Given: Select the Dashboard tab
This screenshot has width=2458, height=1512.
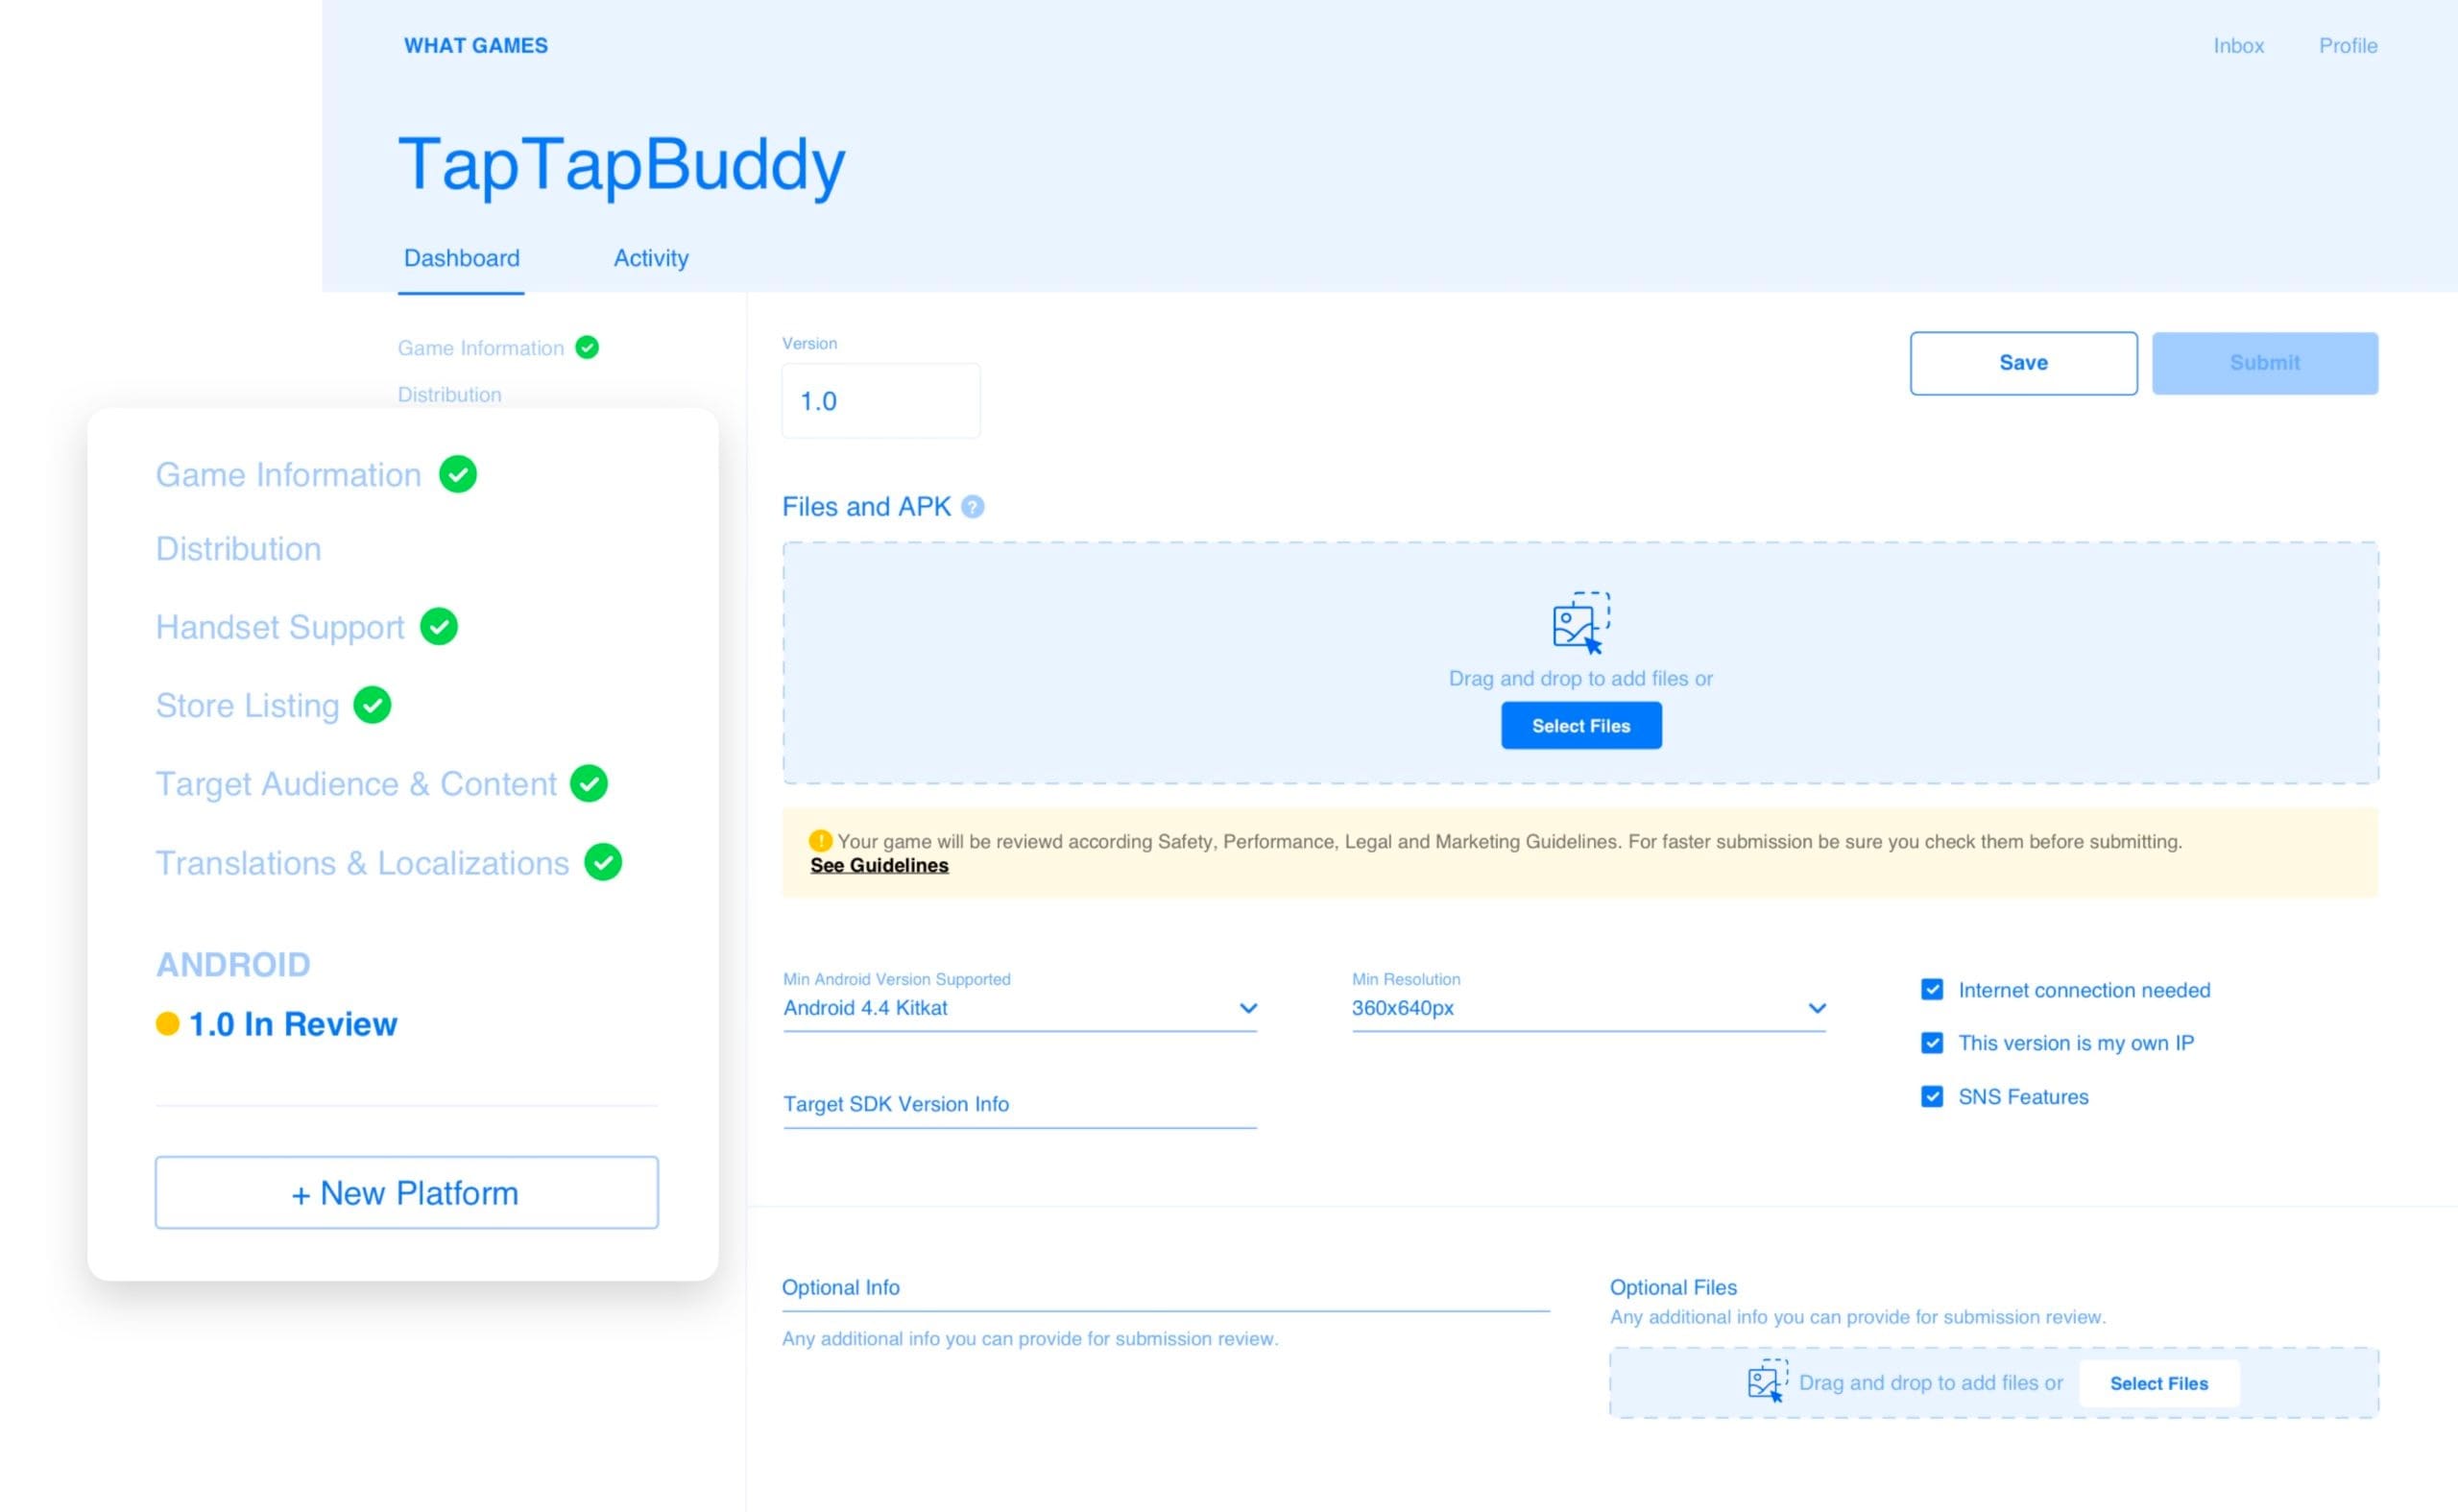Looking at the screenshot, I should click(460, 258).
